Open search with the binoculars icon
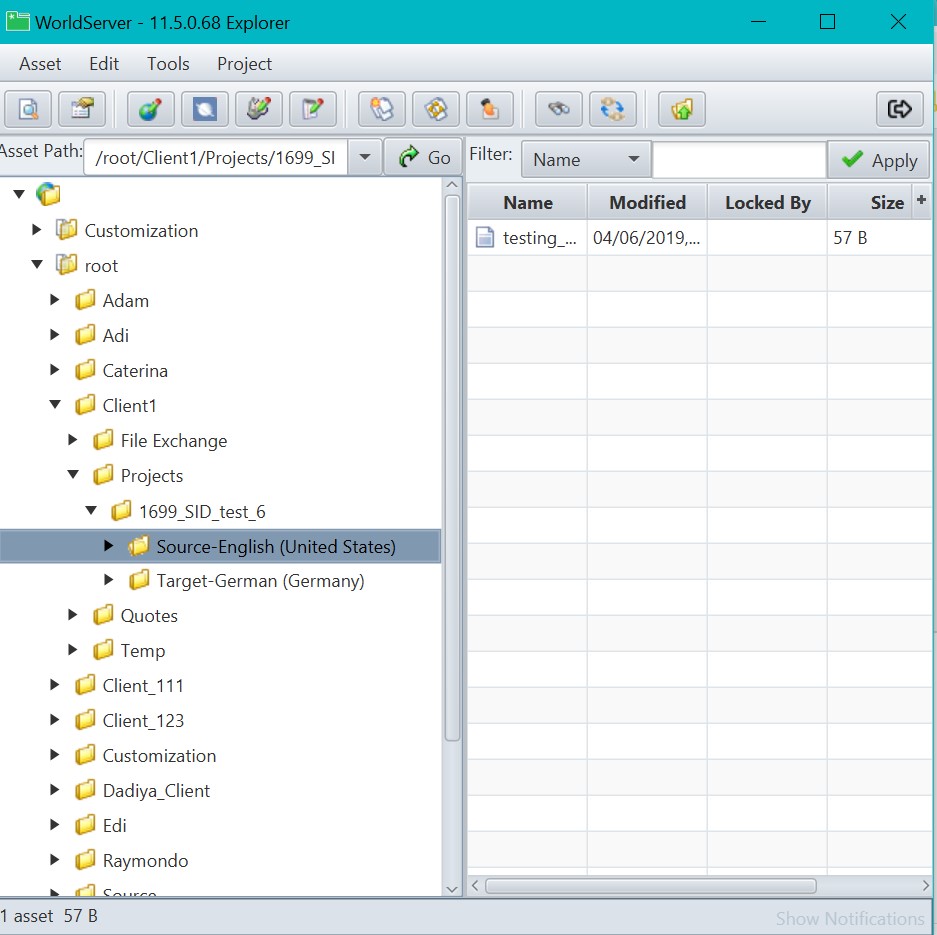The width and height of the screenshot is (937, 935). point(559,109)
